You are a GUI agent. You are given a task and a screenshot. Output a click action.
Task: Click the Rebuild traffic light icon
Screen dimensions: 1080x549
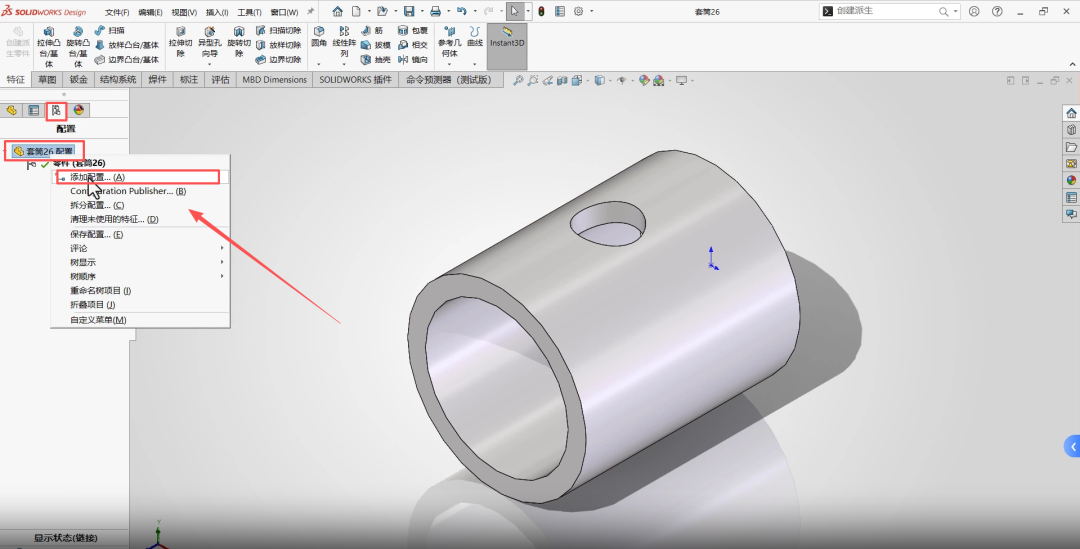(x=541, y=11)
